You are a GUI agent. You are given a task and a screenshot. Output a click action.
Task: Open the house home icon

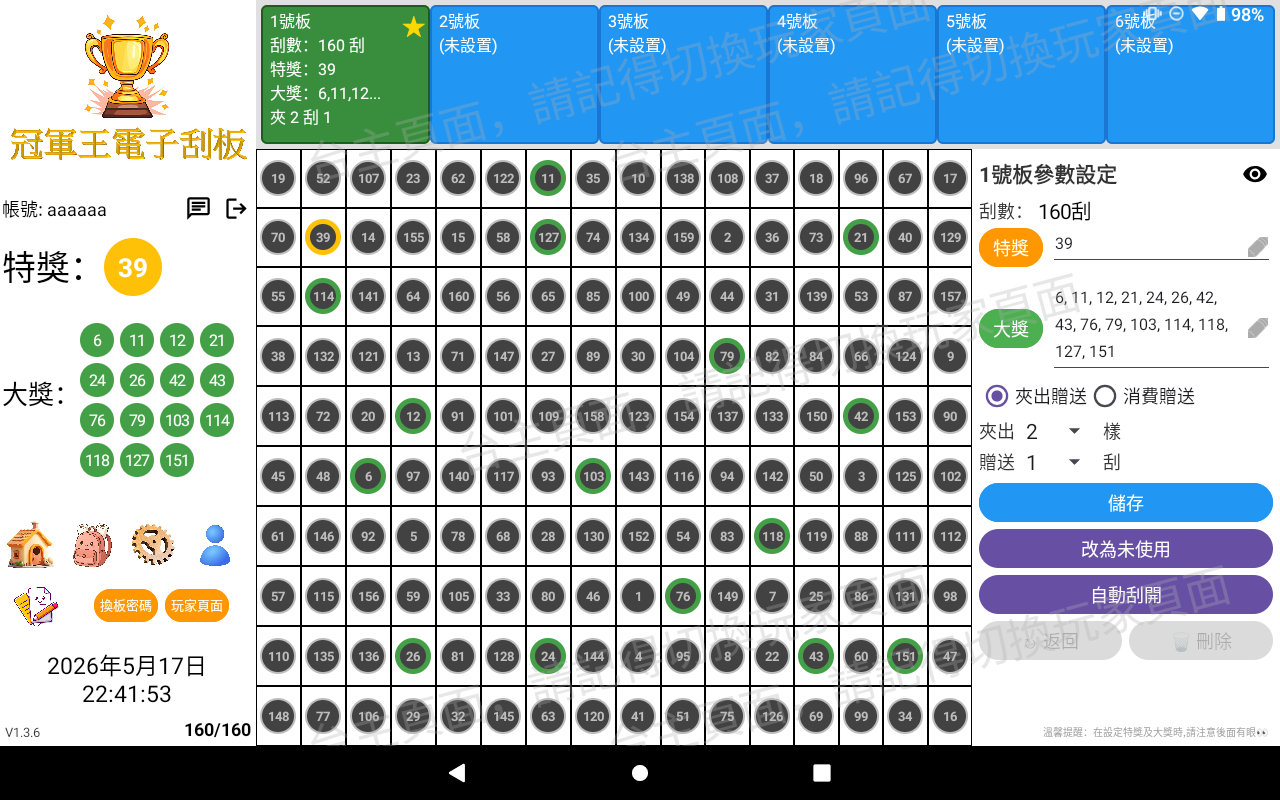[30, 545]
